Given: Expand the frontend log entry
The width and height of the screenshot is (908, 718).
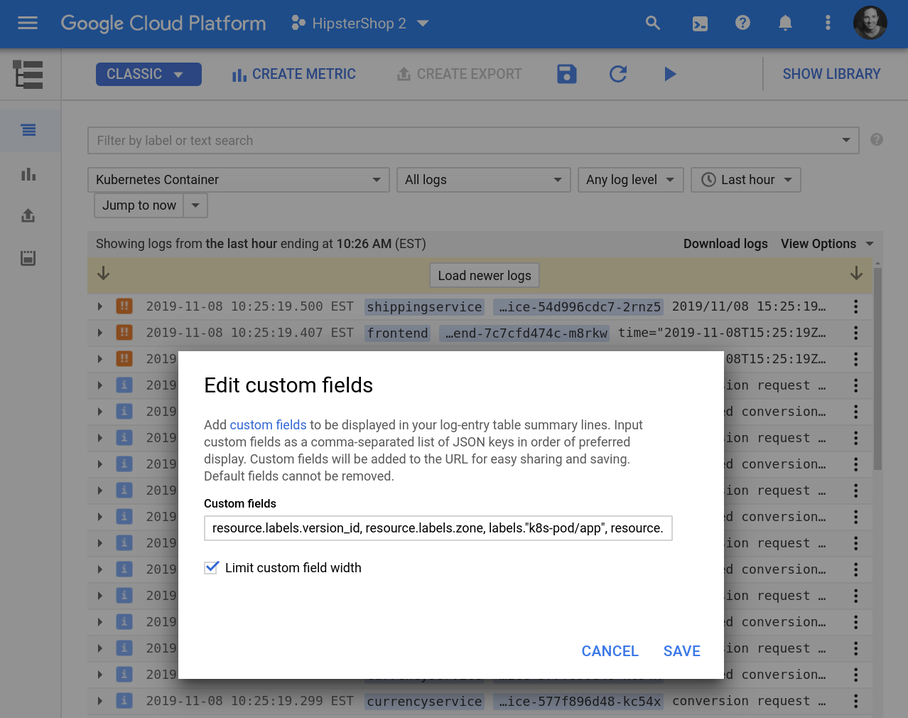Looking at the screenshot, I should (x=100, y=333).
